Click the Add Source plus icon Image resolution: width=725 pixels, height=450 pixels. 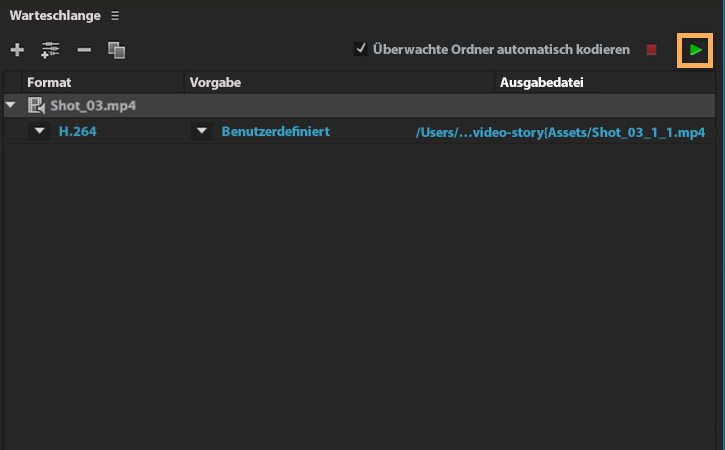pyautogui.click(x=17, y=49)
